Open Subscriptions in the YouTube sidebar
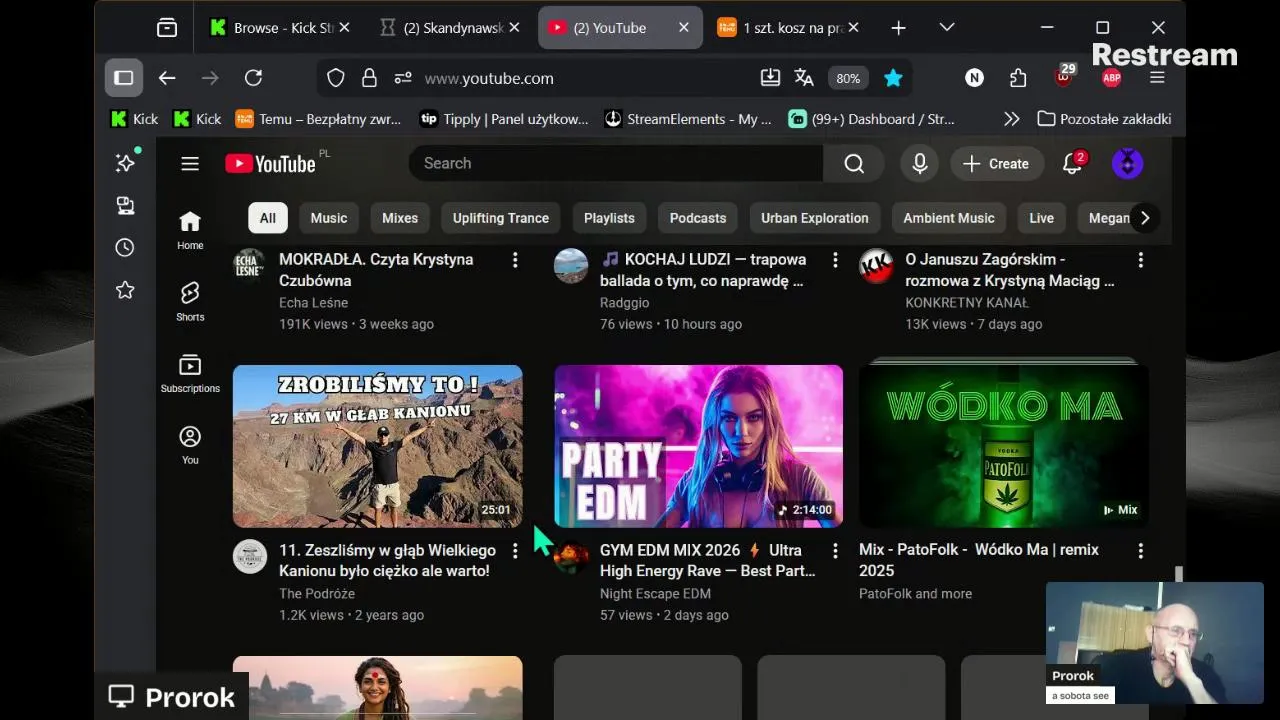Screen dimensions: 1280x720 pos(190,373)
